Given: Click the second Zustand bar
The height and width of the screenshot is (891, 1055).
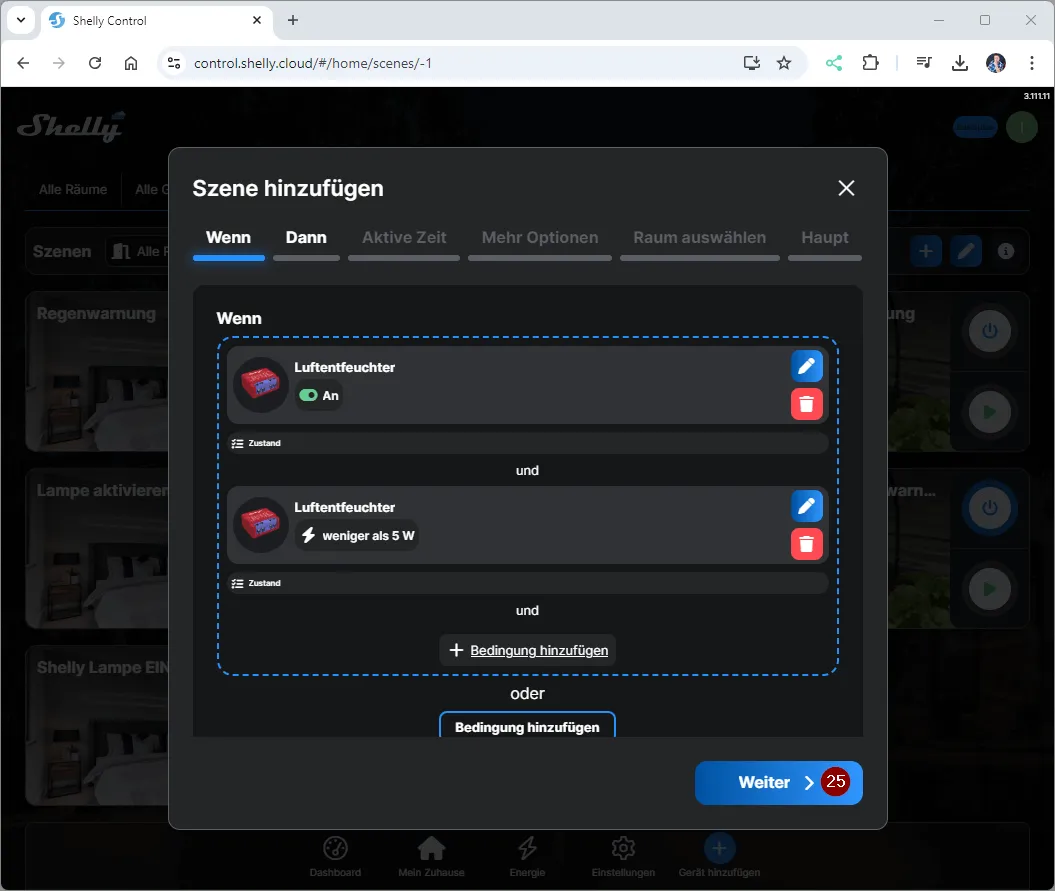Looking at the screenshot, I should 527,583.
